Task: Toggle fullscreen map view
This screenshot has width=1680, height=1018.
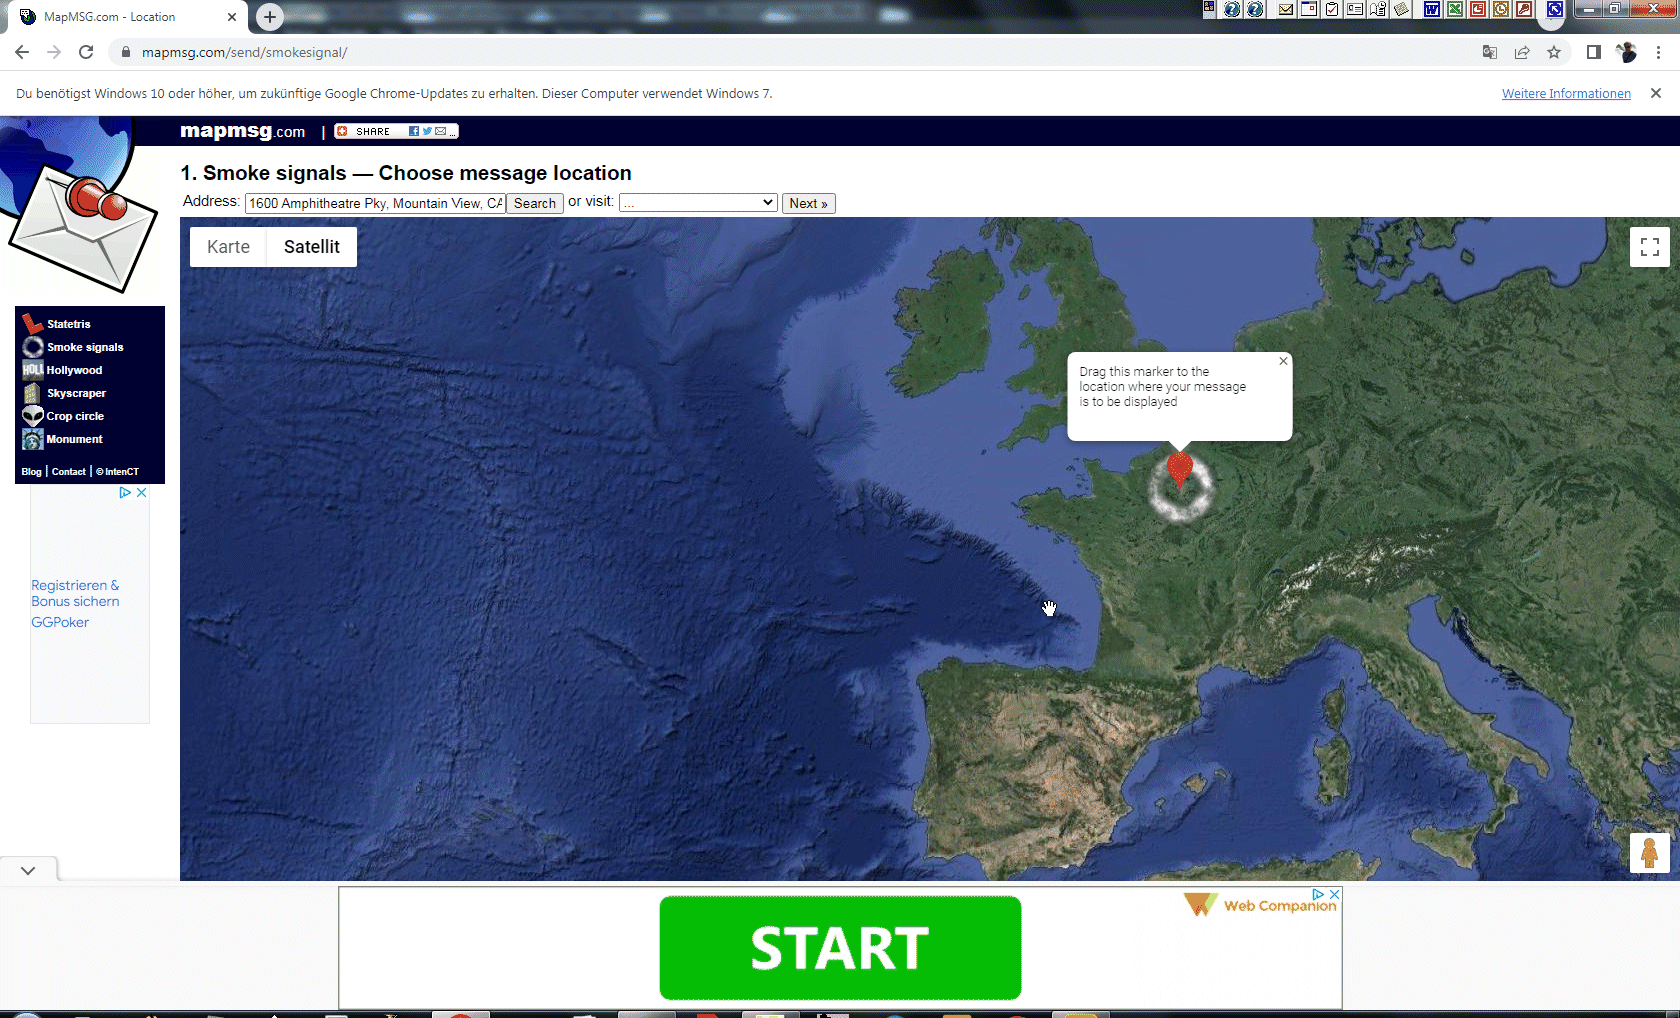Action: point(1650,247)
